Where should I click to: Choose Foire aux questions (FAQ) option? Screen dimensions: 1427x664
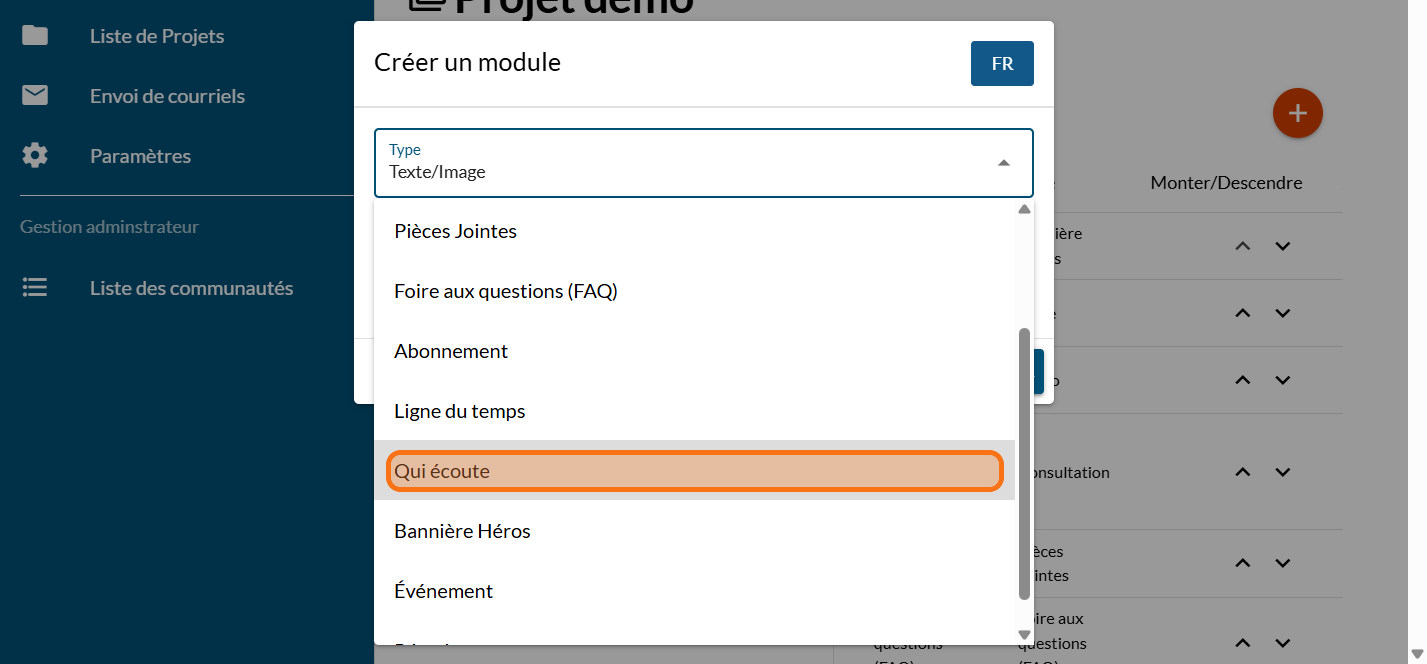506,291
